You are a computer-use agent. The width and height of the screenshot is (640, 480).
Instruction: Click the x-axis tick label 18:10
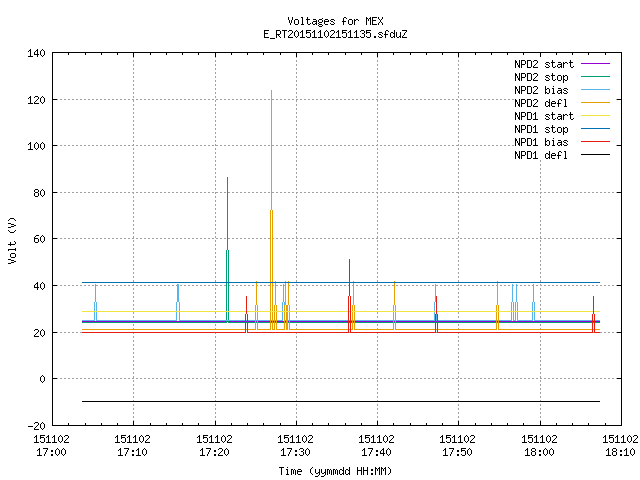point(620,452)
